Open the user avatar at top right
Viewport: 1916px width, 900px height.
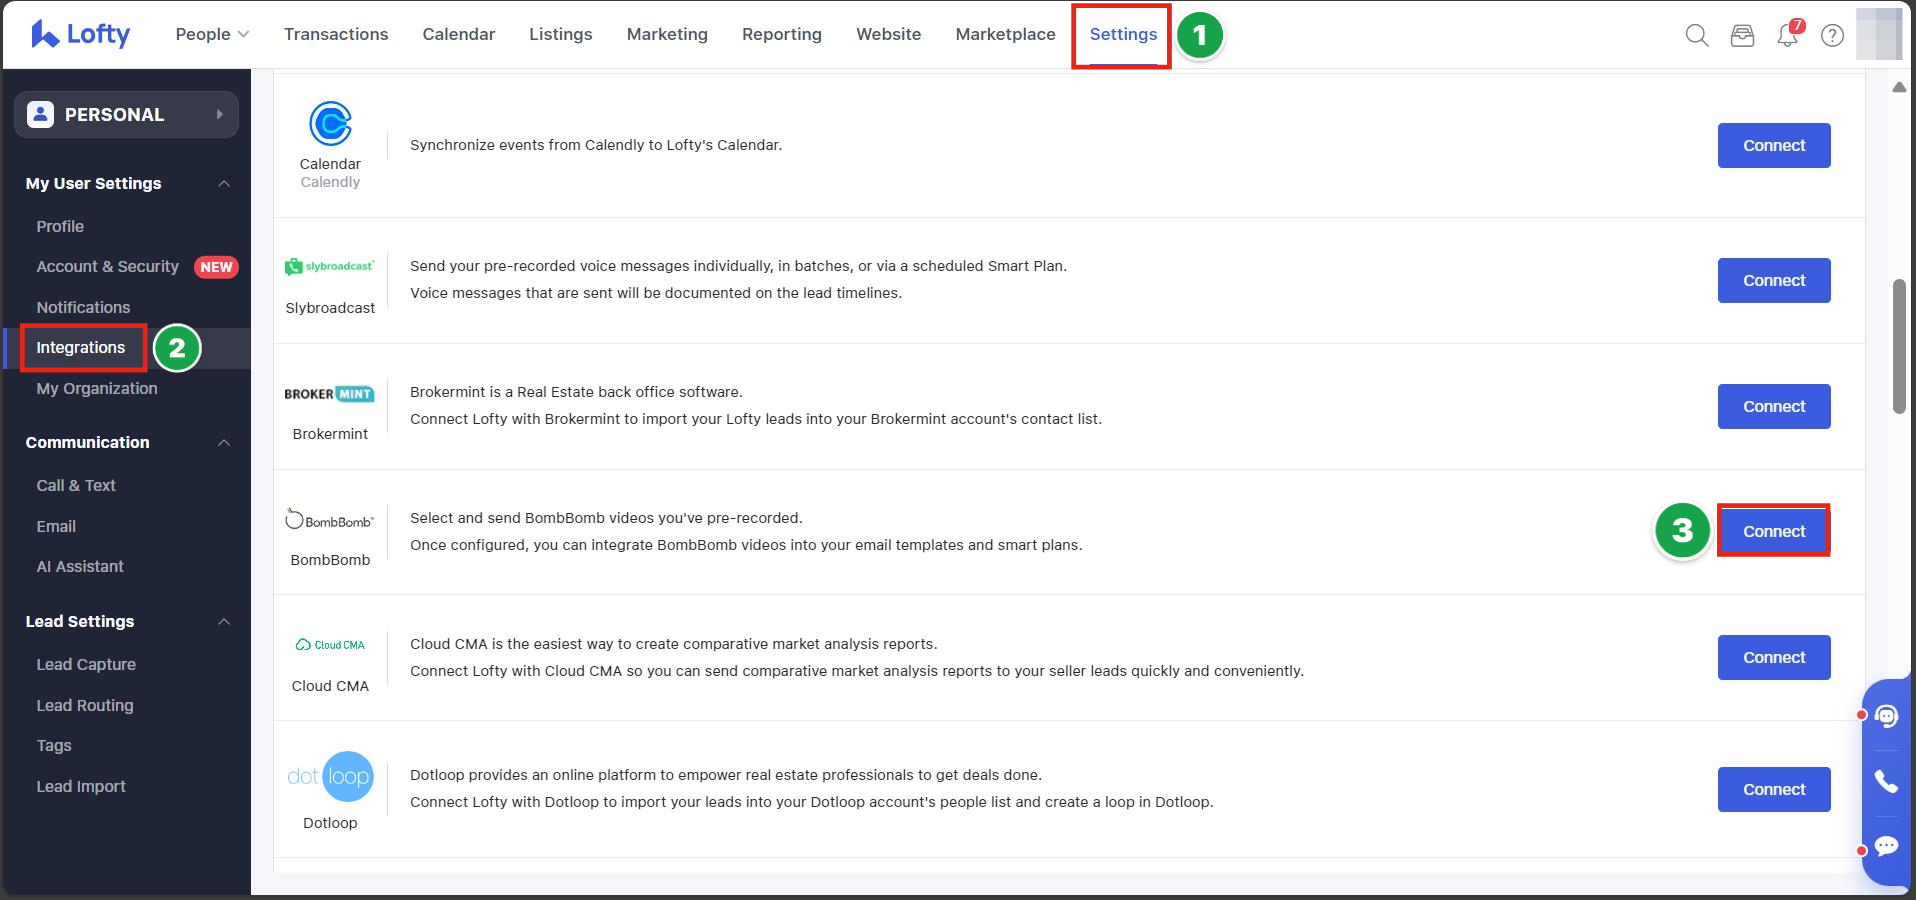1878,34
